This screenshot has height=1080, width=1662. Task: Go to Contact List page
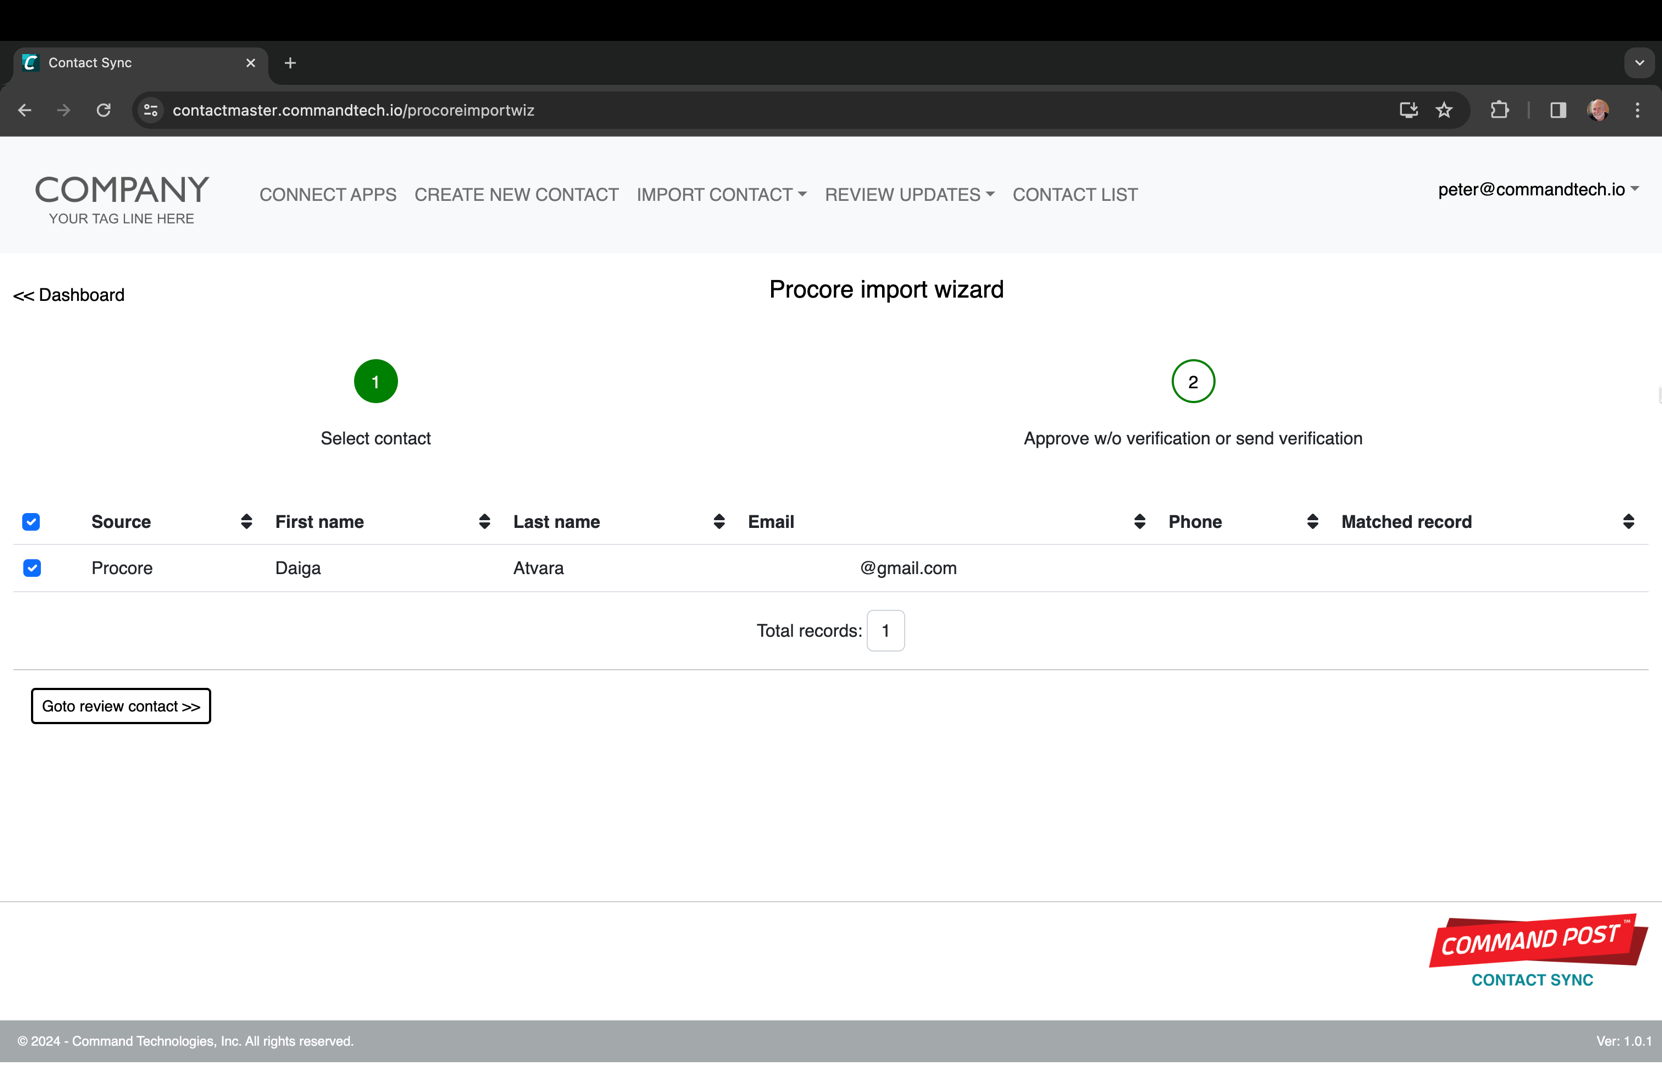coord(1074,195)
